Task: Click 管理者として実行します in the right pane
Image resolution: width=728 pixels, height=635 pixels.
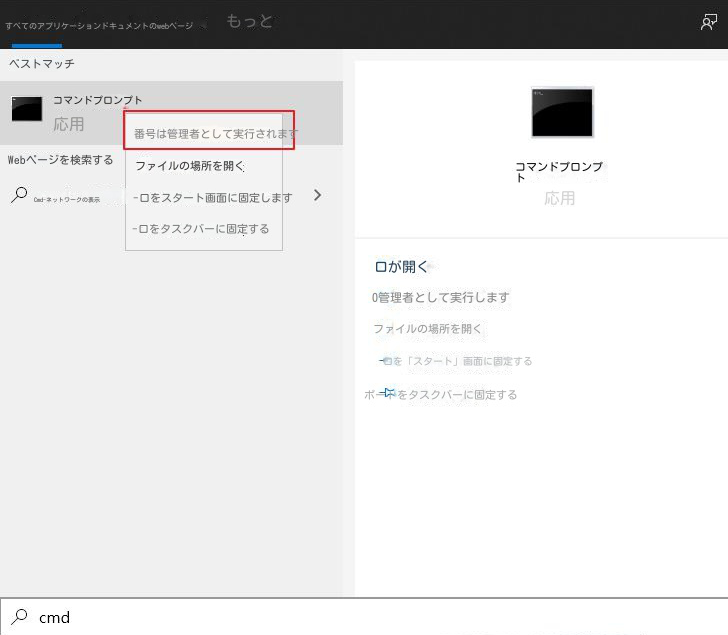Action: pos(440,297)
